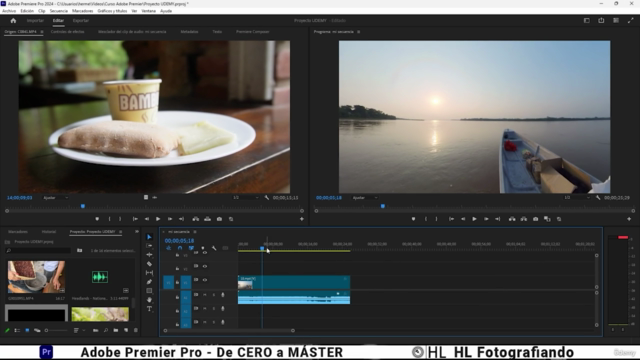Select the Hand tool
The width and height of the screenshot is (640, 360).
(x=149, y=300)
